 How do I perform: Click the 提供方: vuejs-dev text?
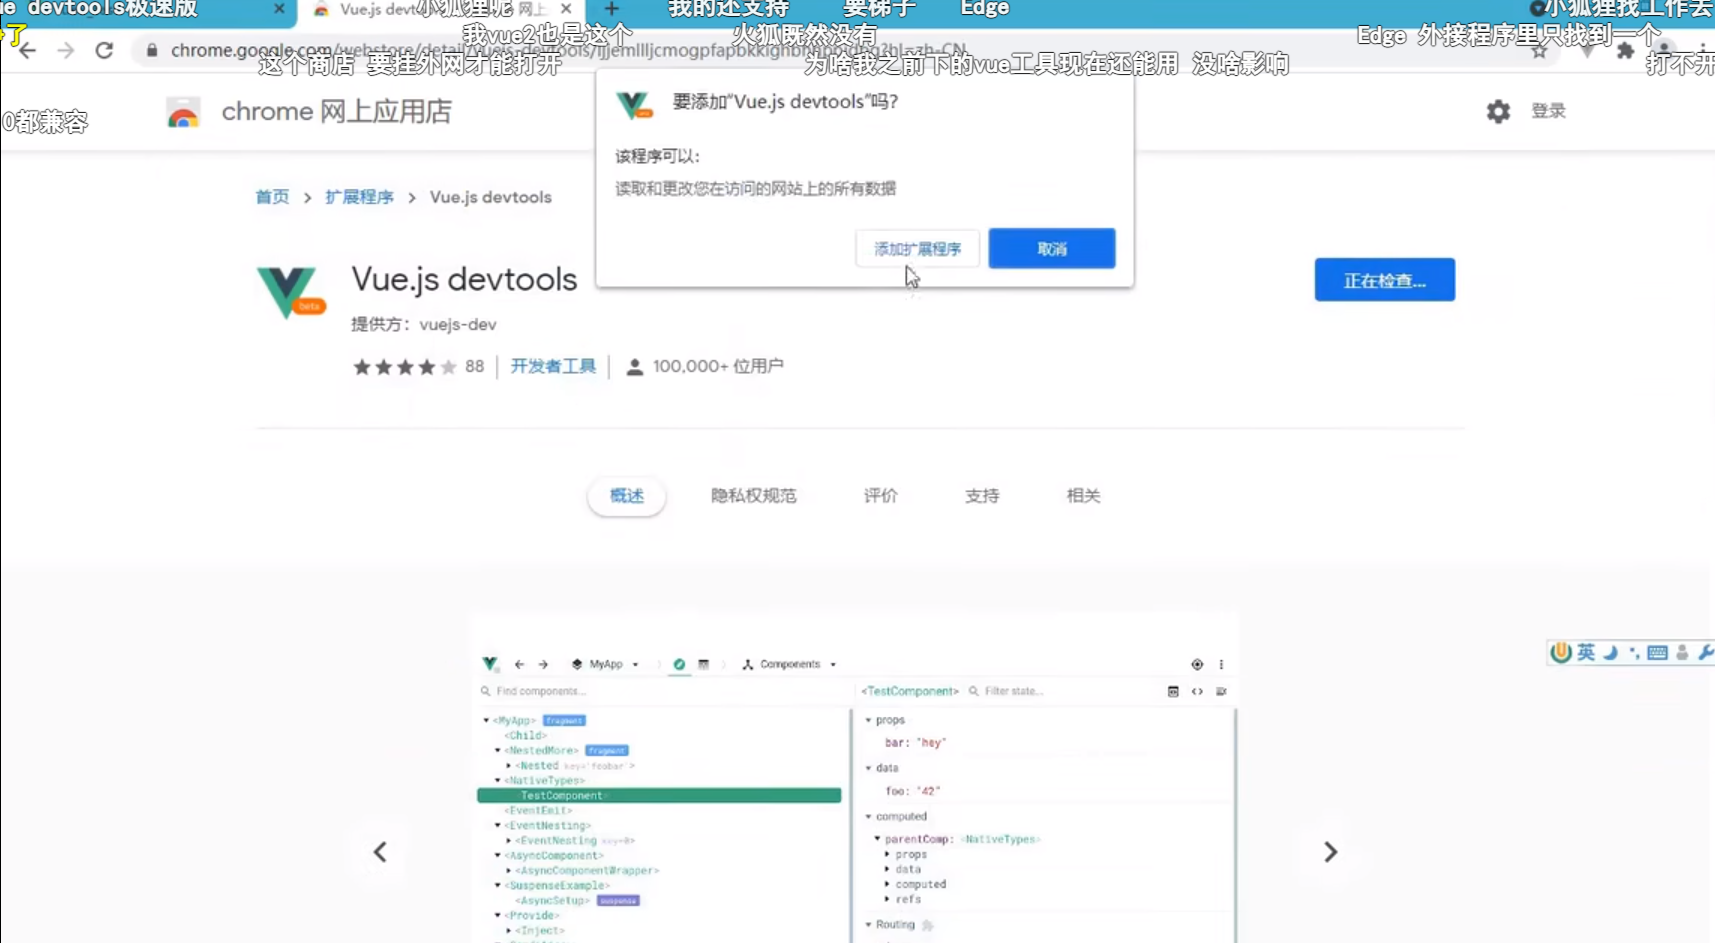(x=424, y=324)
